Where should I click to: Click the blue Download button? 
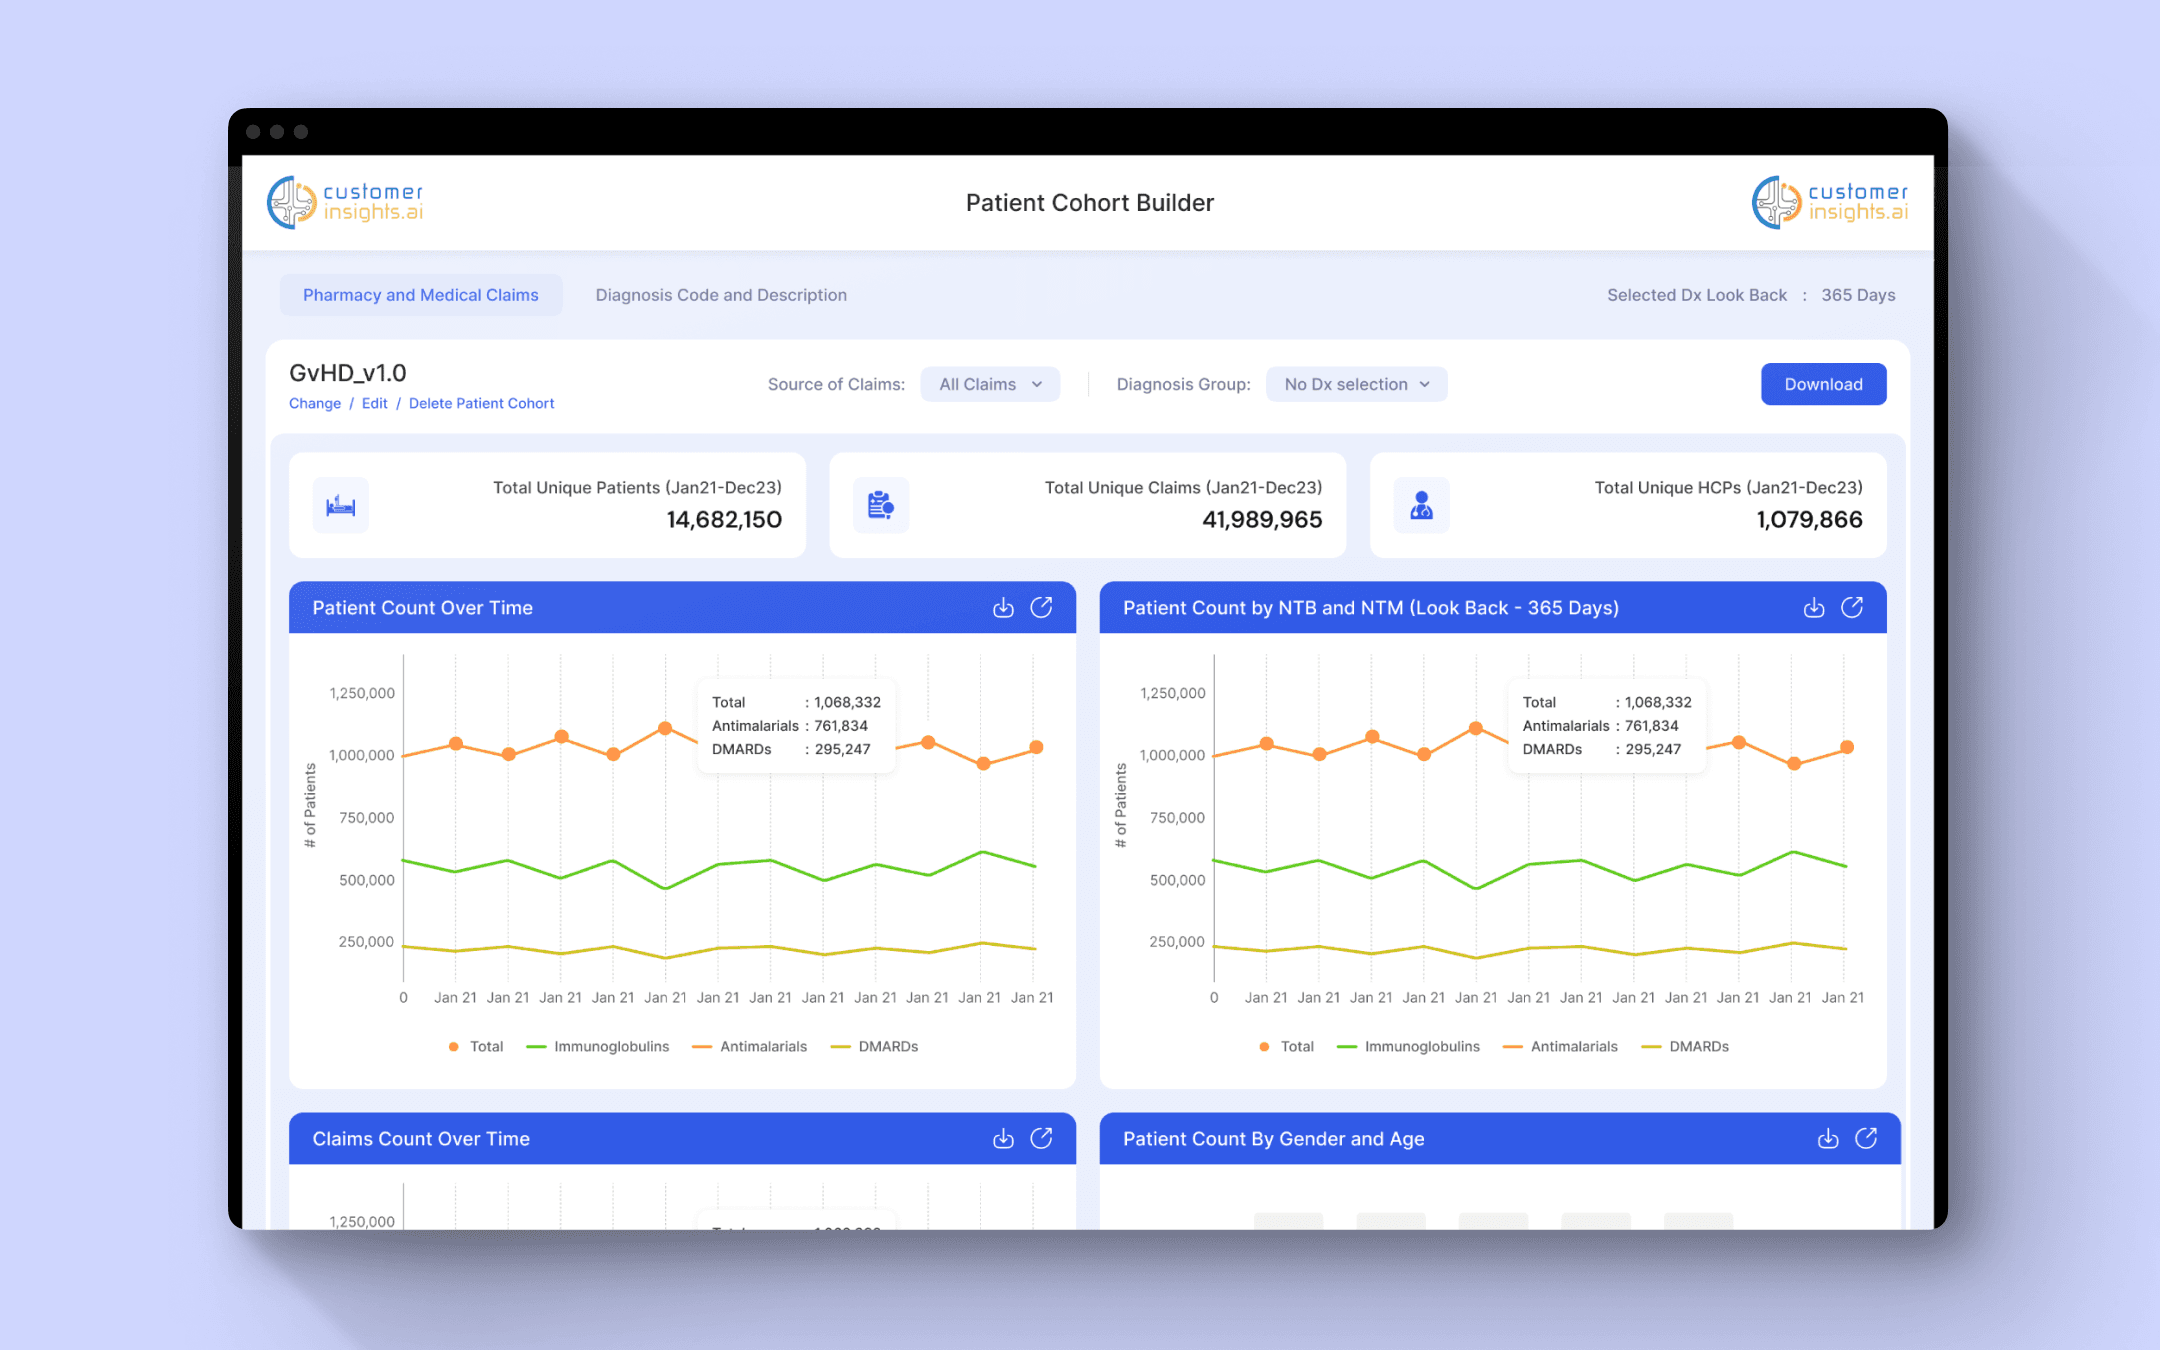pos(1822,384)
